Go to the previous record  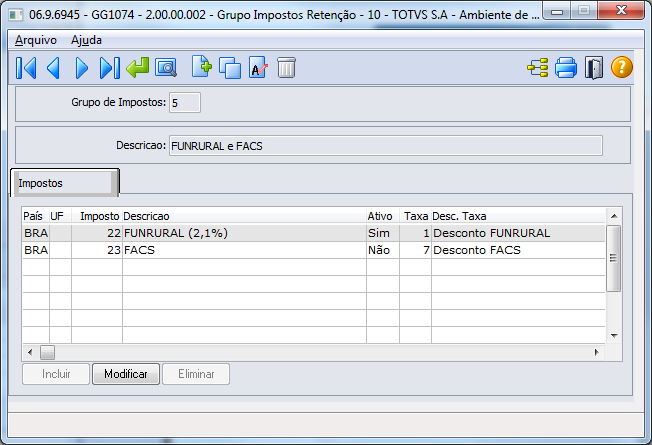pyautogui.click(x=53, y=68)
